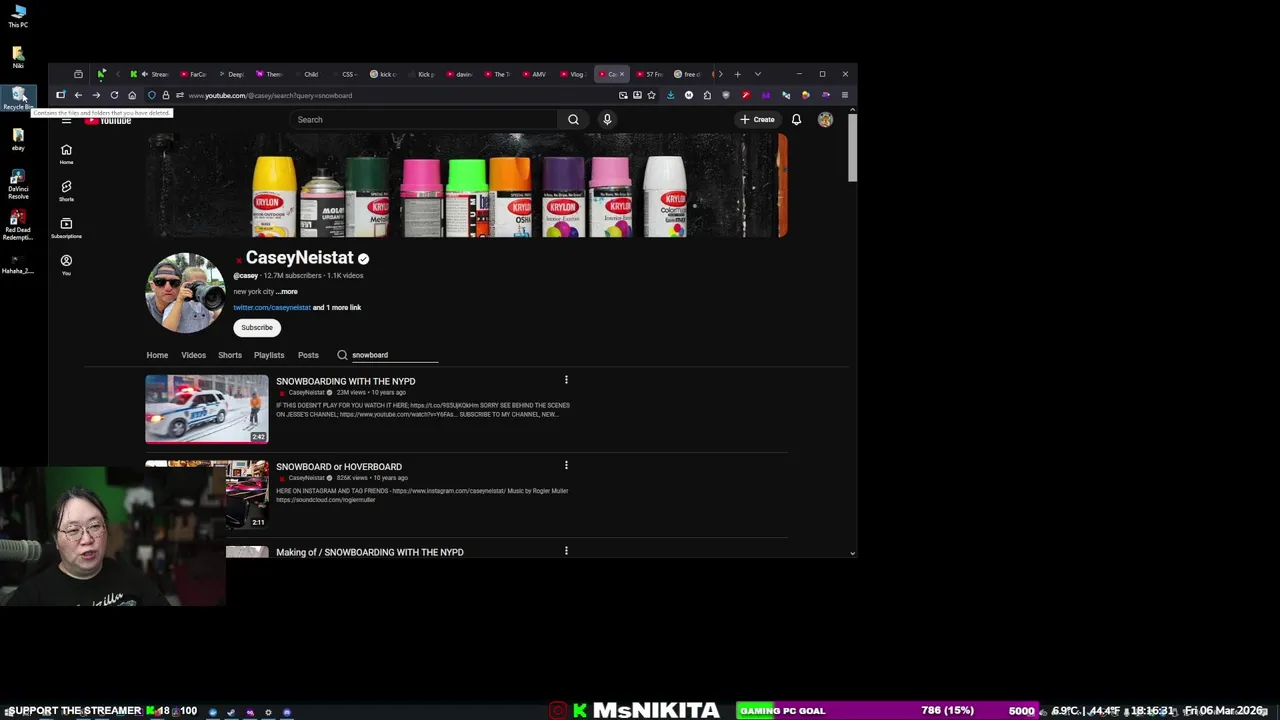Close the active Casey tab
1280x720 pixels.
point(622,74)
